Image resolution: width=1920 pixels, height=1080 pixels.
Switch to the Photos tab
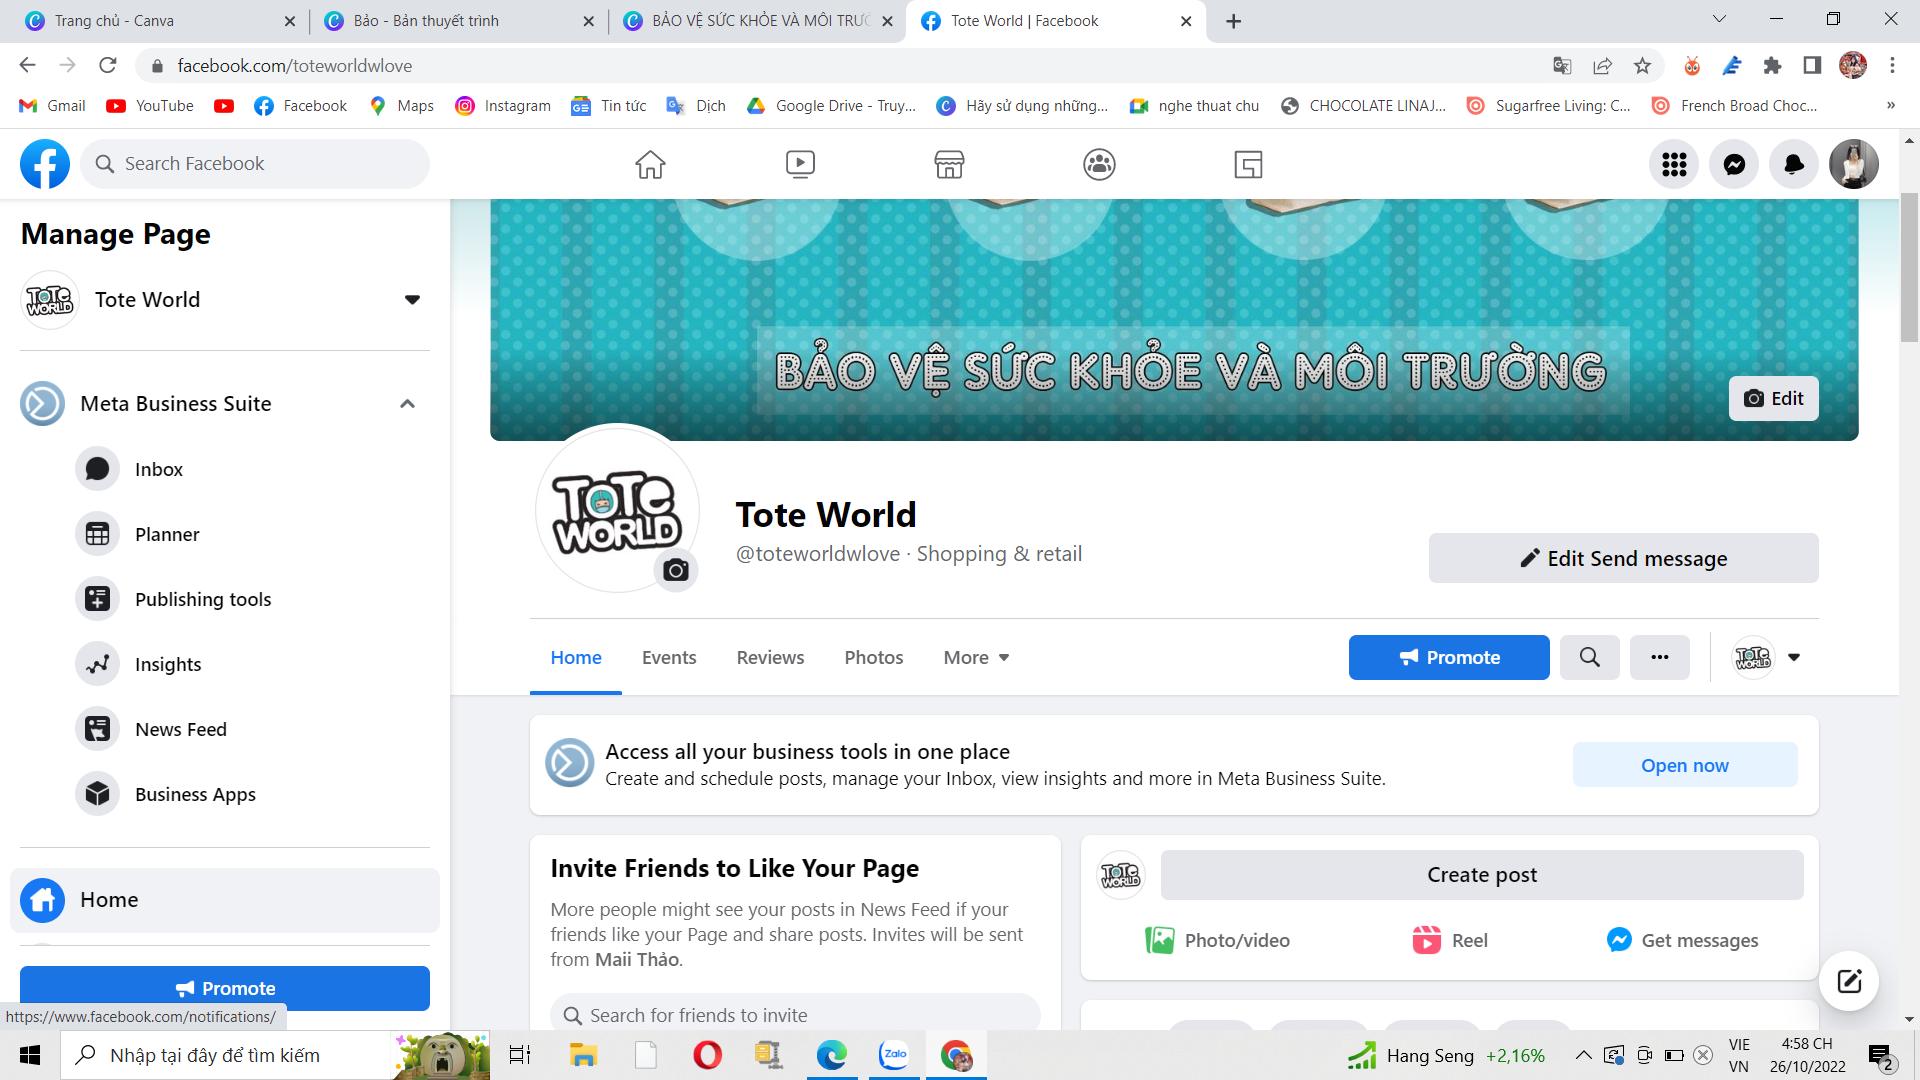pos(873,657)
